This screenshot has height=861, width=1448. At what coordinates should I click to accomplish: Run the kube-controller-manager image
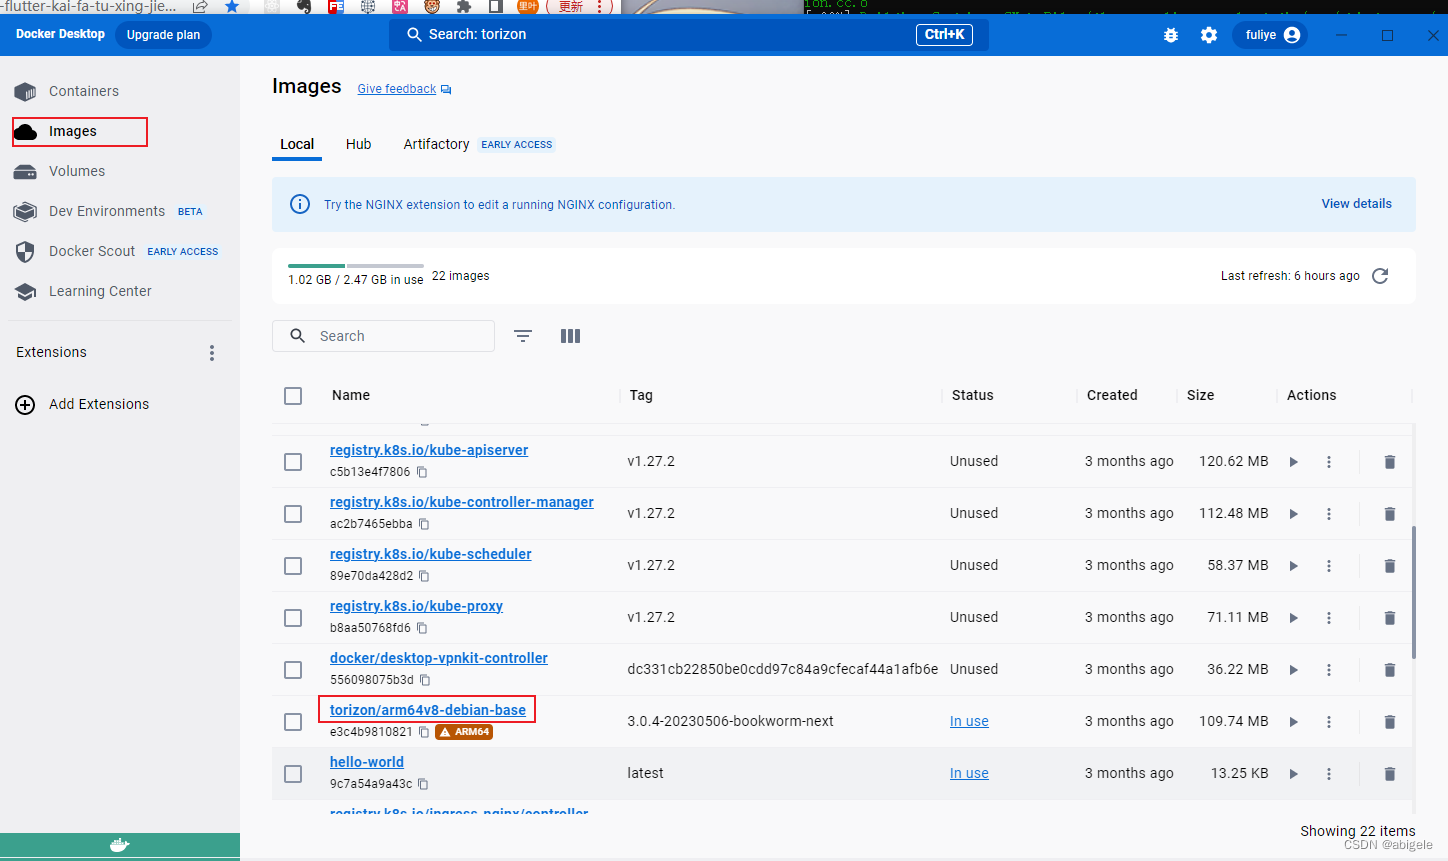(1293, 514)
